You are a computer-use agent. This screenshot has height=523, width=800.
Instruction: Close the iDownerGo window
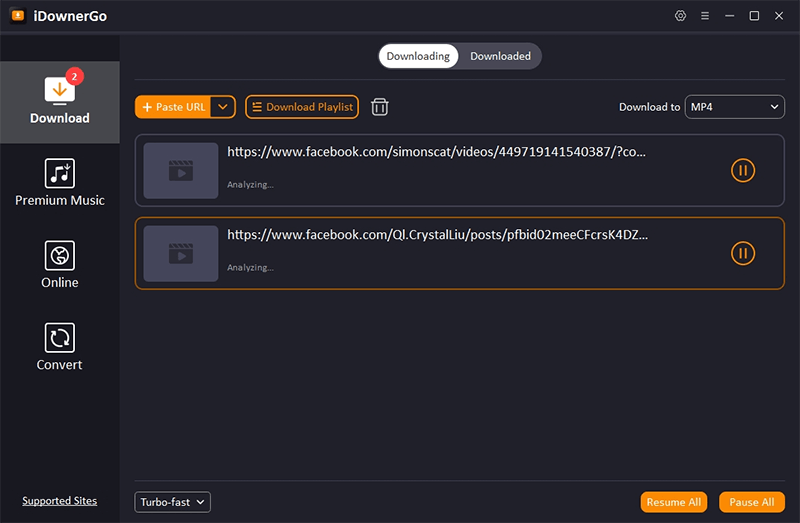(x=779, y=16)
